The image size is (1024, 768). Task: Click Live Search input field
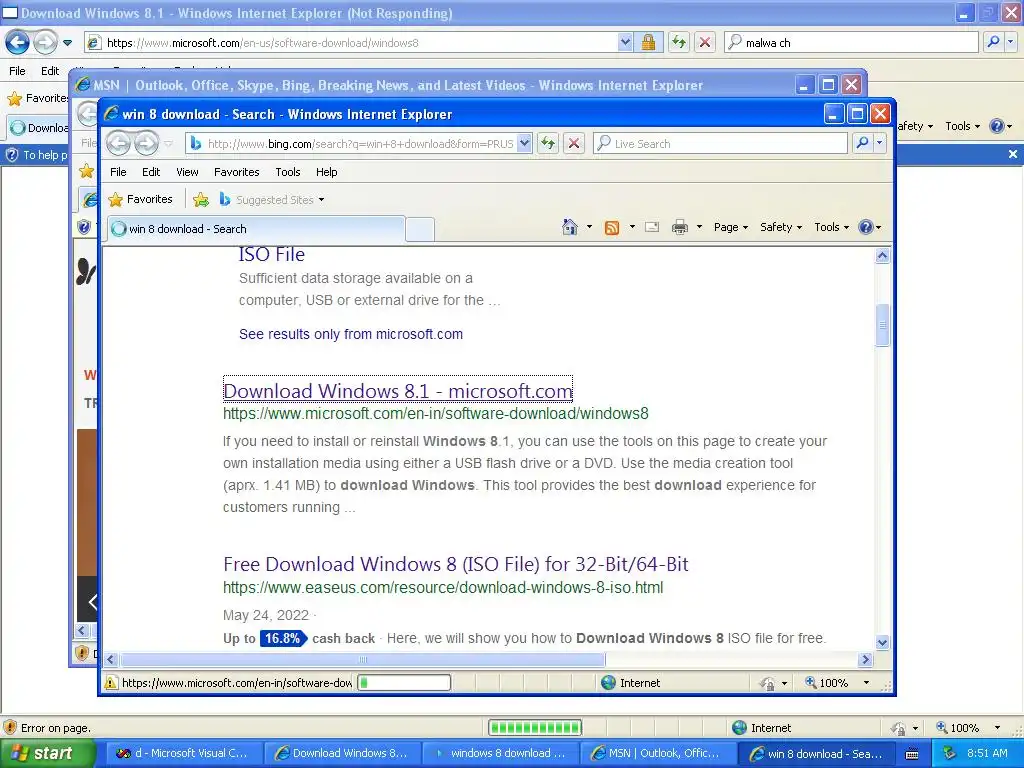coord(720,143)
